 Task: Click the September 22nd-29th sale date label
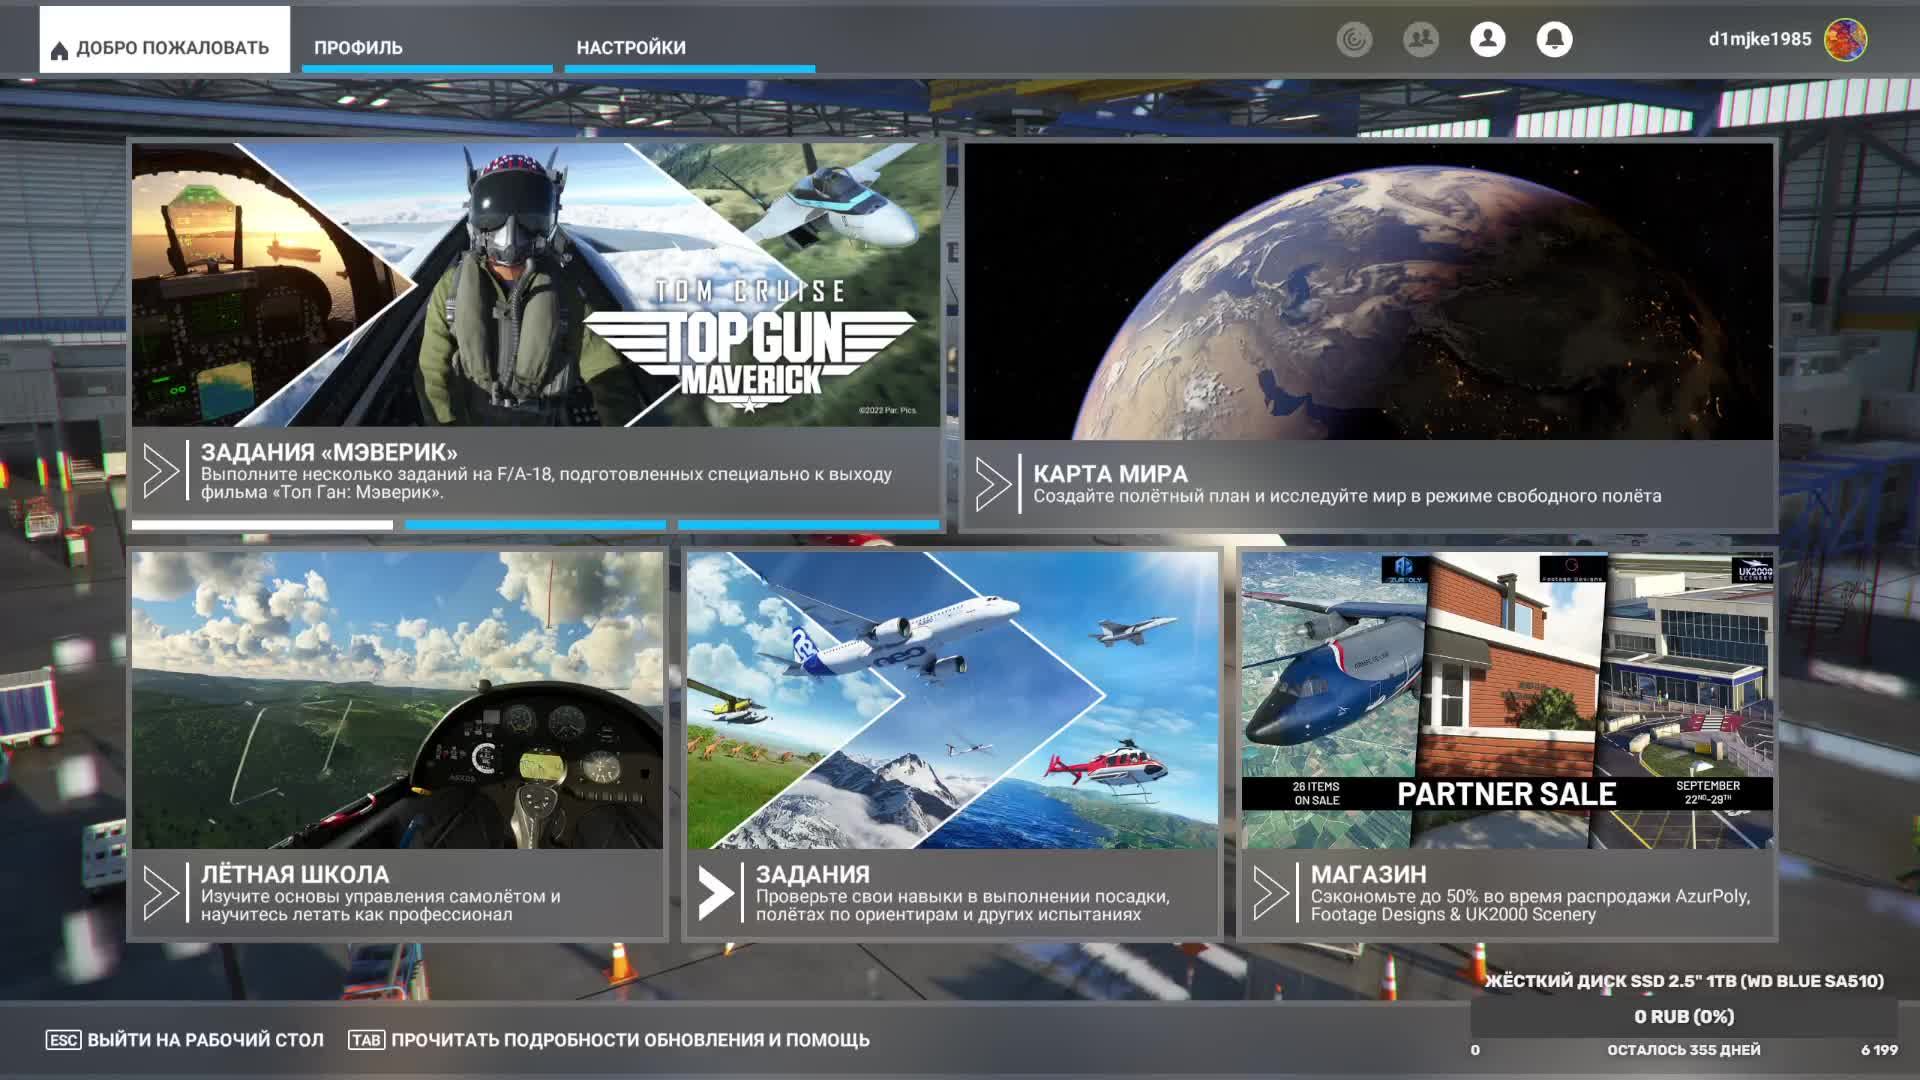1708,793
